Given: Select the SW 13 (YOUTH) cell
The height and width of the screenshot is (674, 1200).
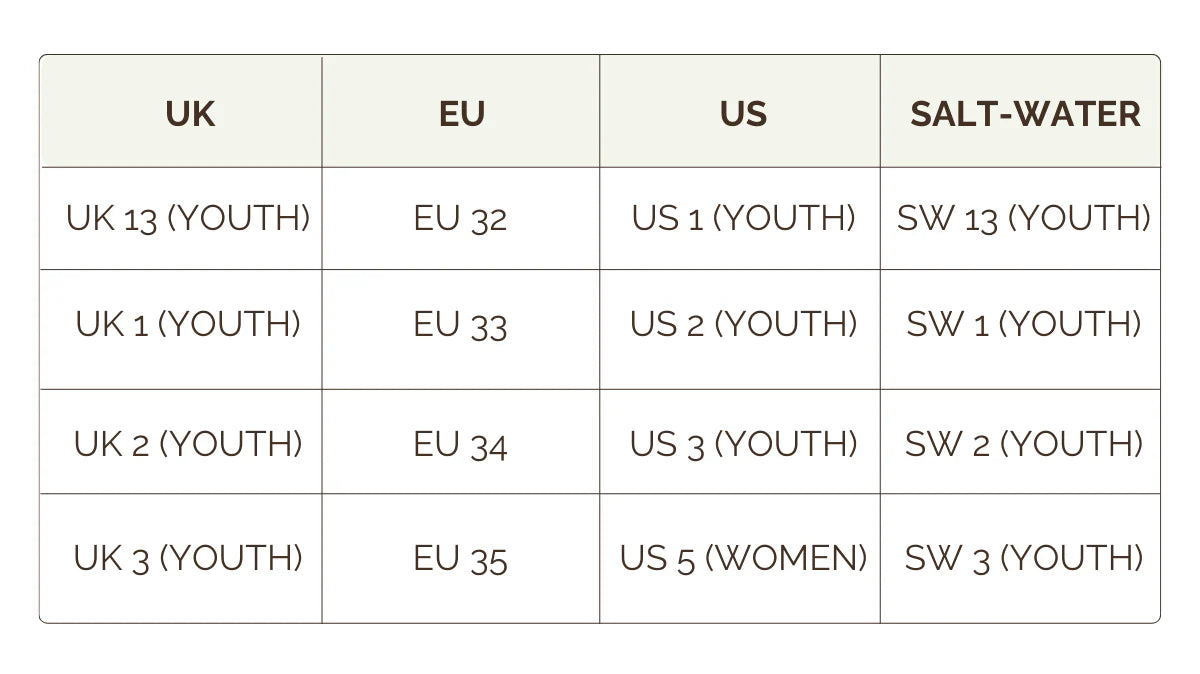Looking at the screenshot, I should coord(1024,218).
